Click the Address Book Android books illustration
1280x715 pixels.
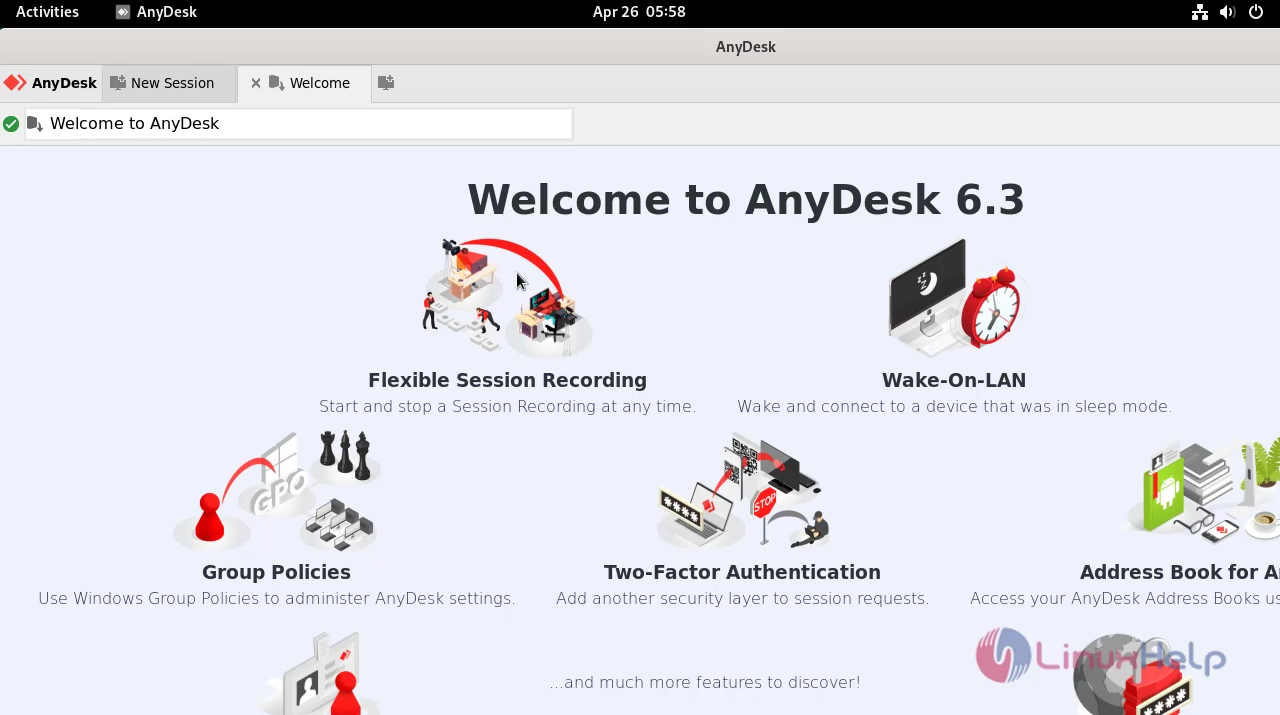tap(1203, 490)
